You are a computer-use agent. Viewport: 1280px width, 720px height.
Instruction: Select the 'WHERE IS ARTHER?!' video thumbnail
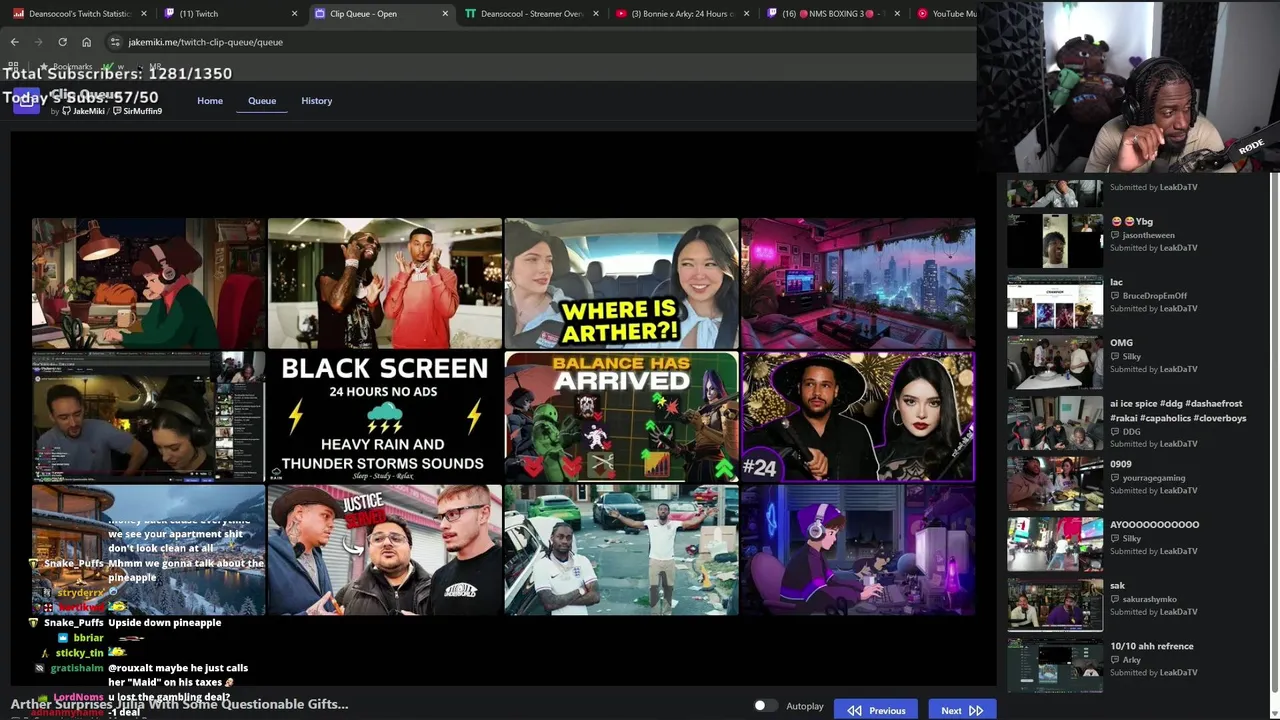click(x=621, y=283)
